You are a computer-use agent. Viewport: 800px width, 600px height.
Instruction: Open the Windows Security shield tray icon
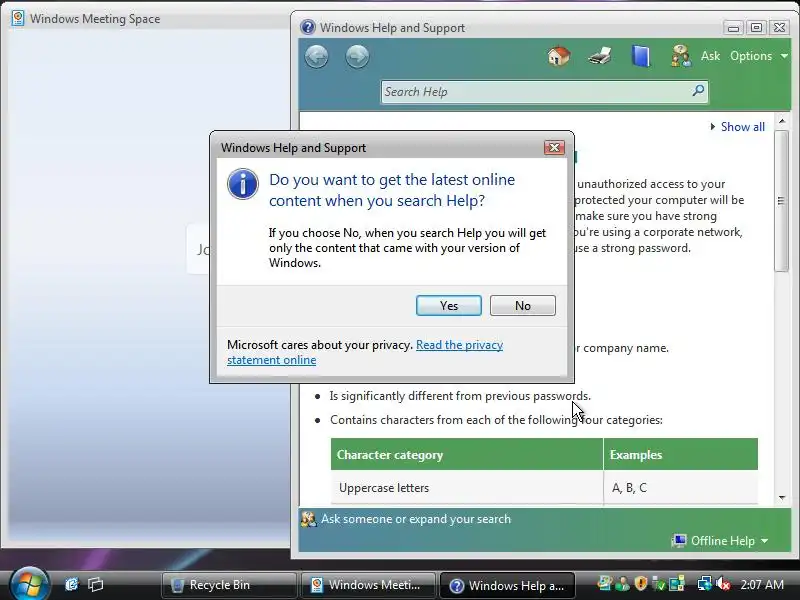(641, 584)
